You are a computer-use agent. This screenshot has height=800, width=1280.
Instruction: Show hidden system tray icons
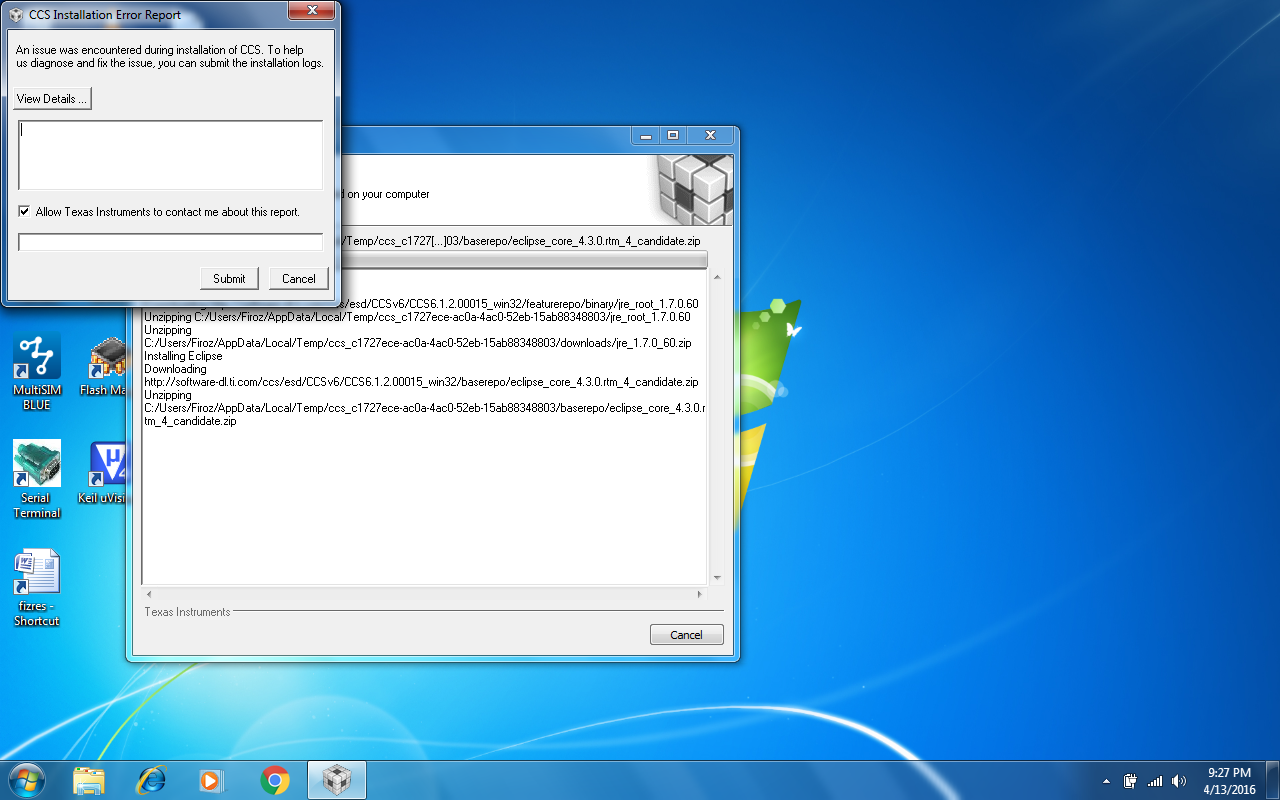[x=1106, y=781]
